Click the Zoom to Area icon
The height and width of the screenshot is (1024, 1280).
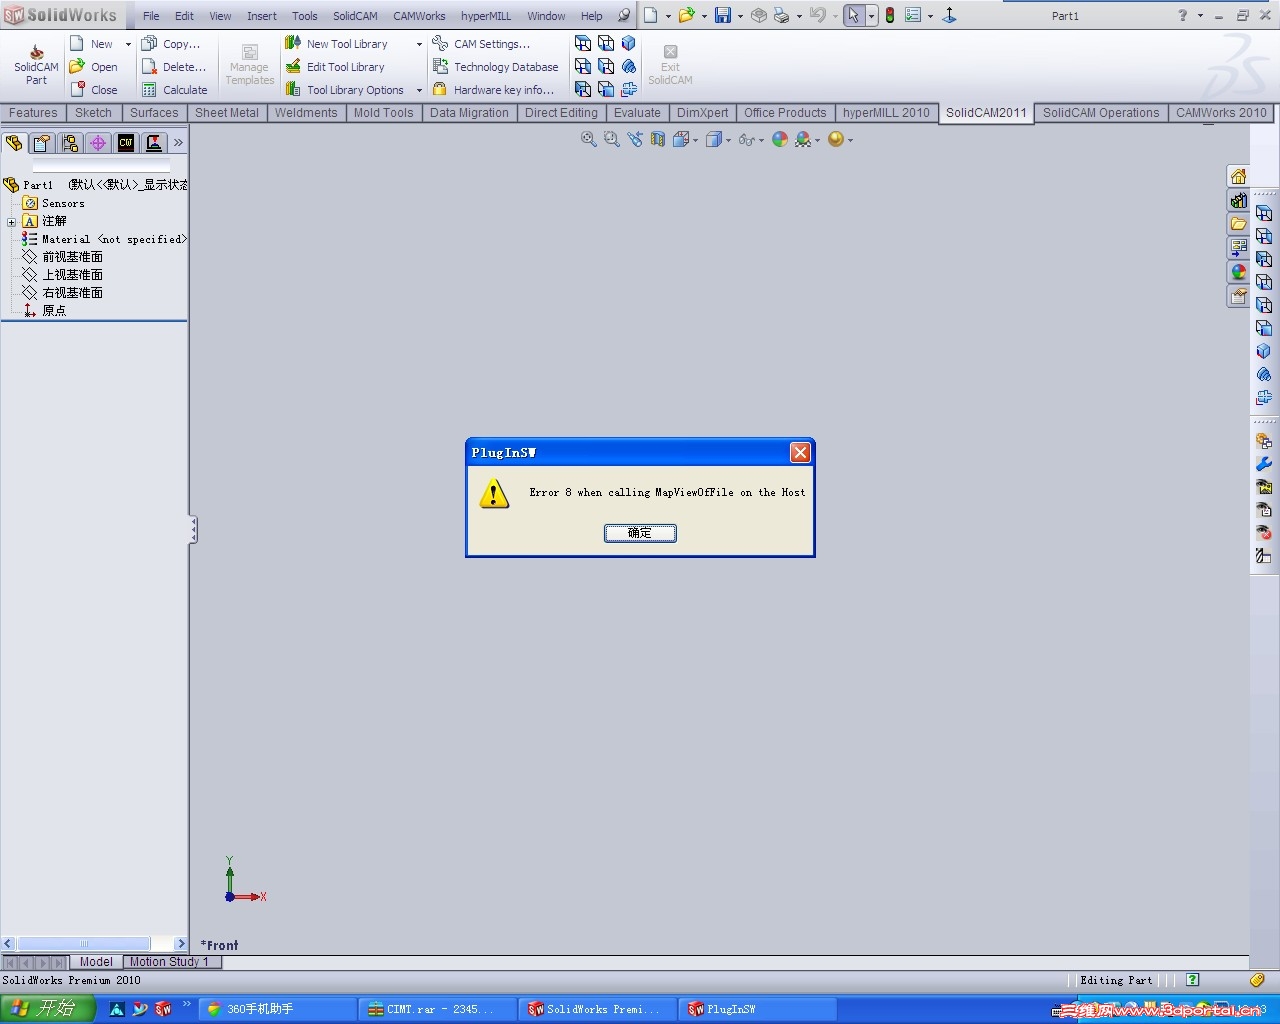coord(612,140)
